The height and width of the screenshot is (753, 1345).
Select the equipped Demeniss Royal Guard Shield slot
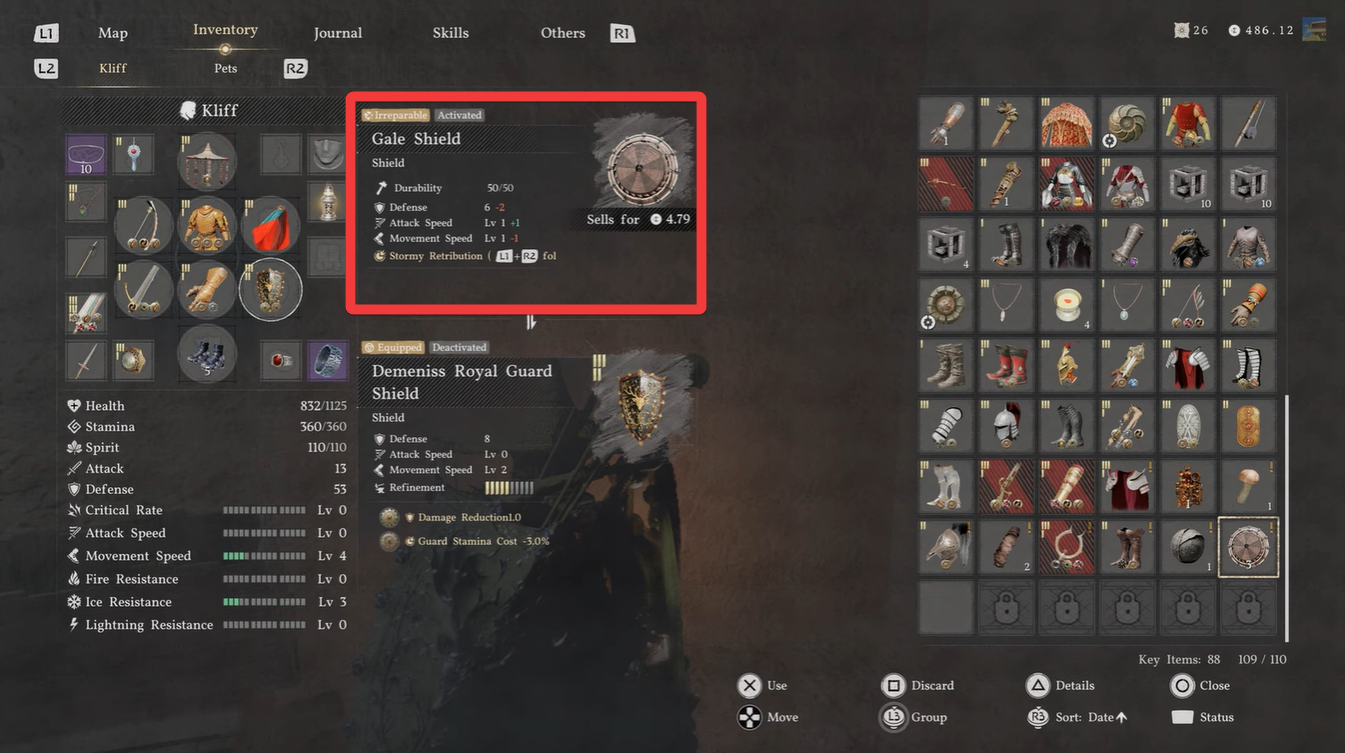pos(270,290)
